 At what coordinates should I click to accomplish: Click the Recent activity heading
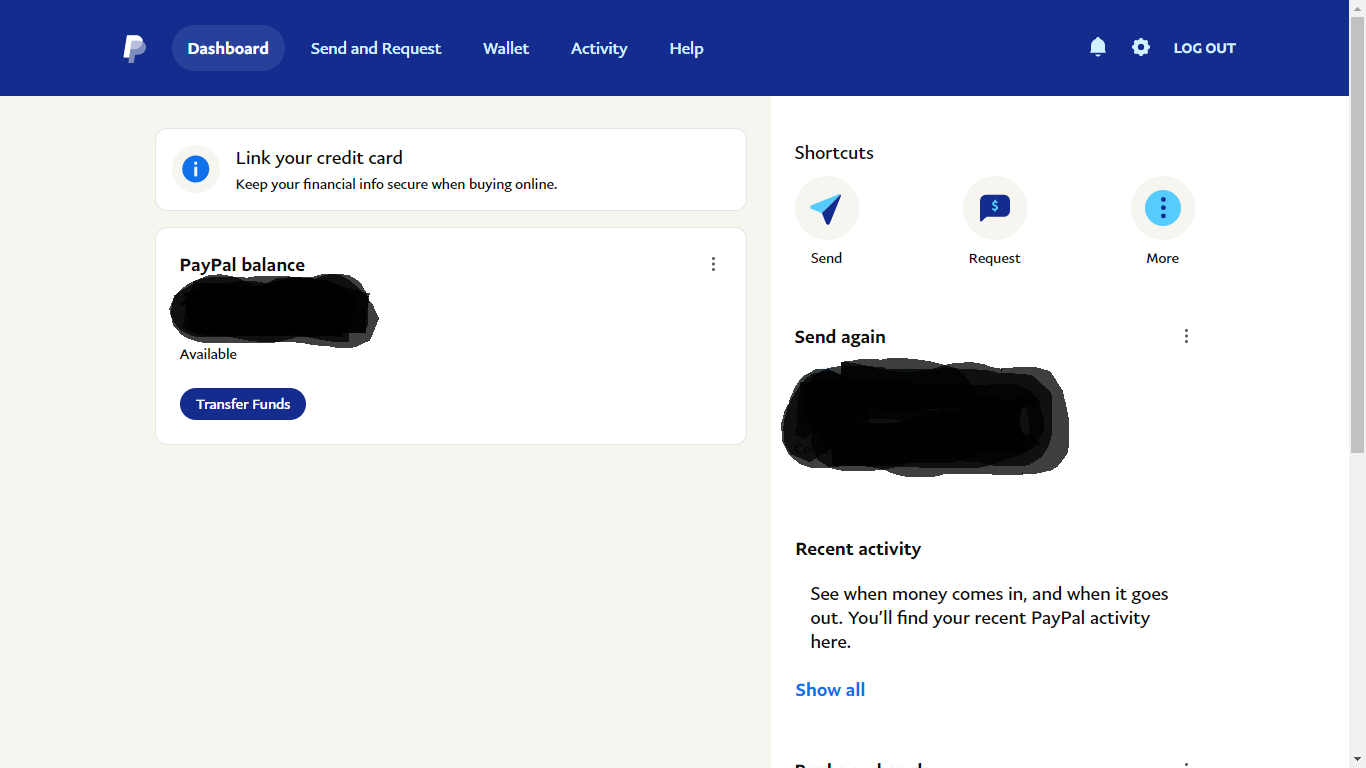click(x=858, y=549)
